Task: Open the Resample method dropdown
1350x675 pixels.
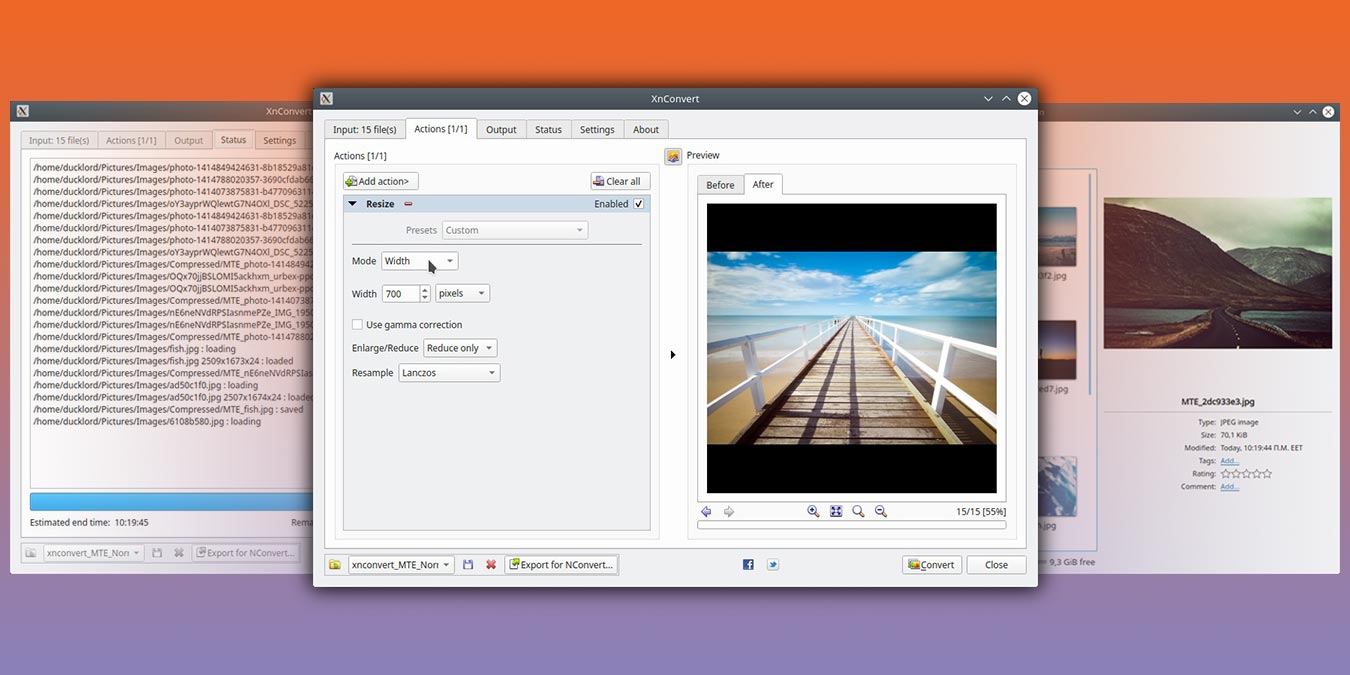Action: click(x=448, y=372)
